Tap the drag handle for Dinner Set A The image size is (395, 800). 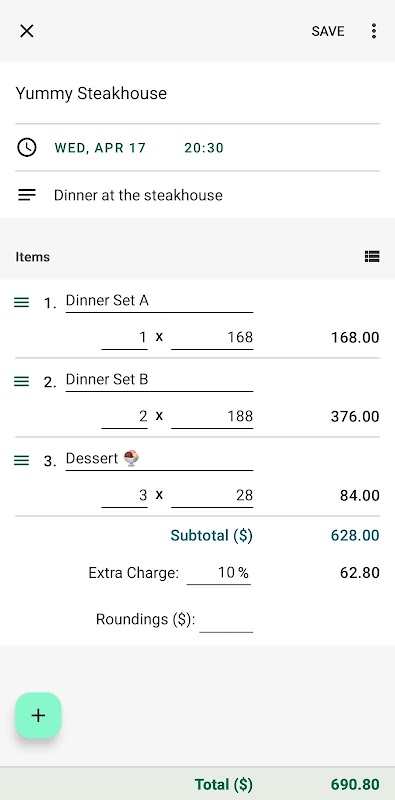(21, 303)
